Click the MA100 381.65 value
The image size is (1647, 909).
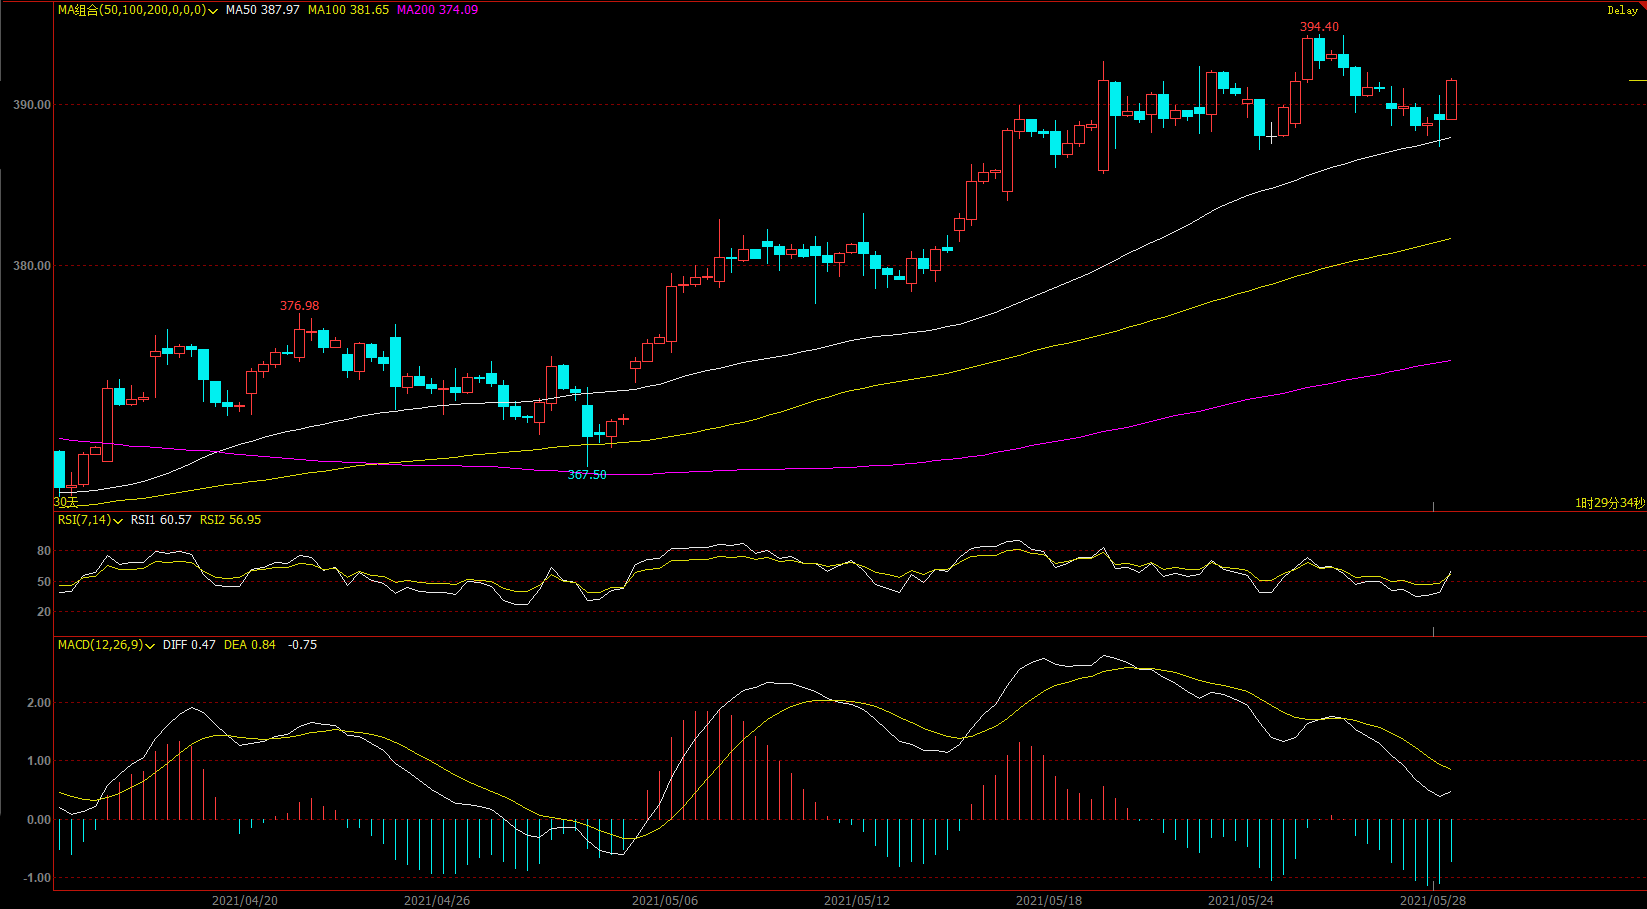pos(348,10)
